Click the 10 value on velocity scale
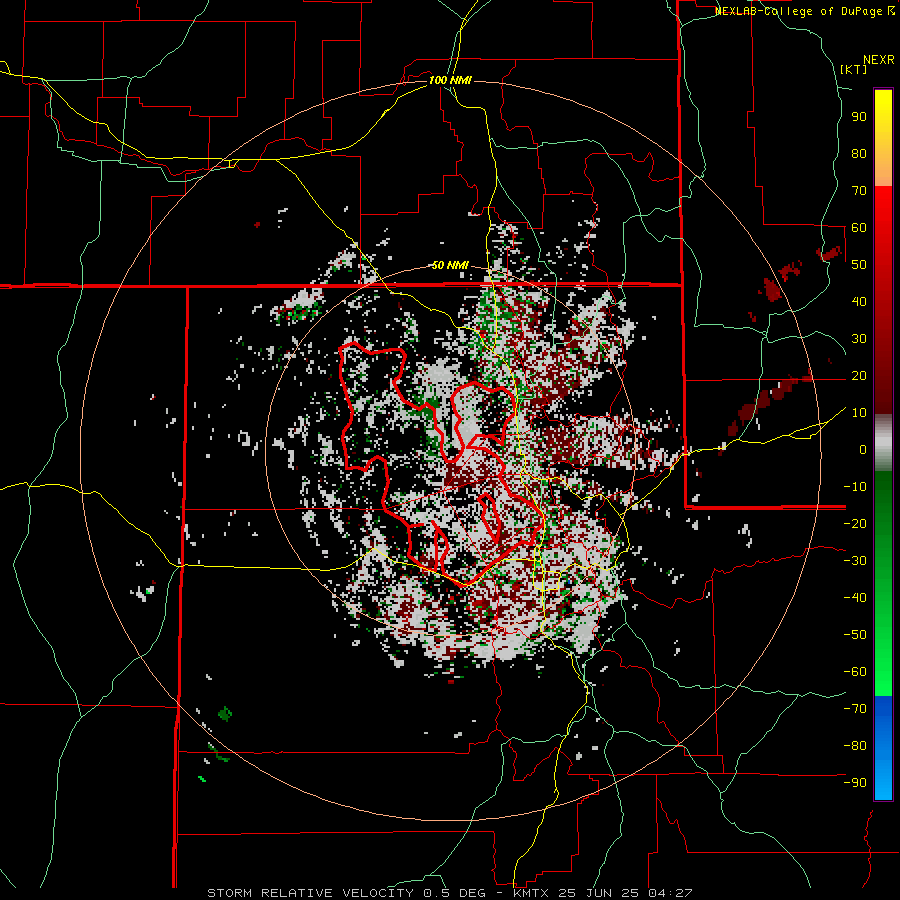Viewport: 900px width, 900px height. (x=859, y=413)
